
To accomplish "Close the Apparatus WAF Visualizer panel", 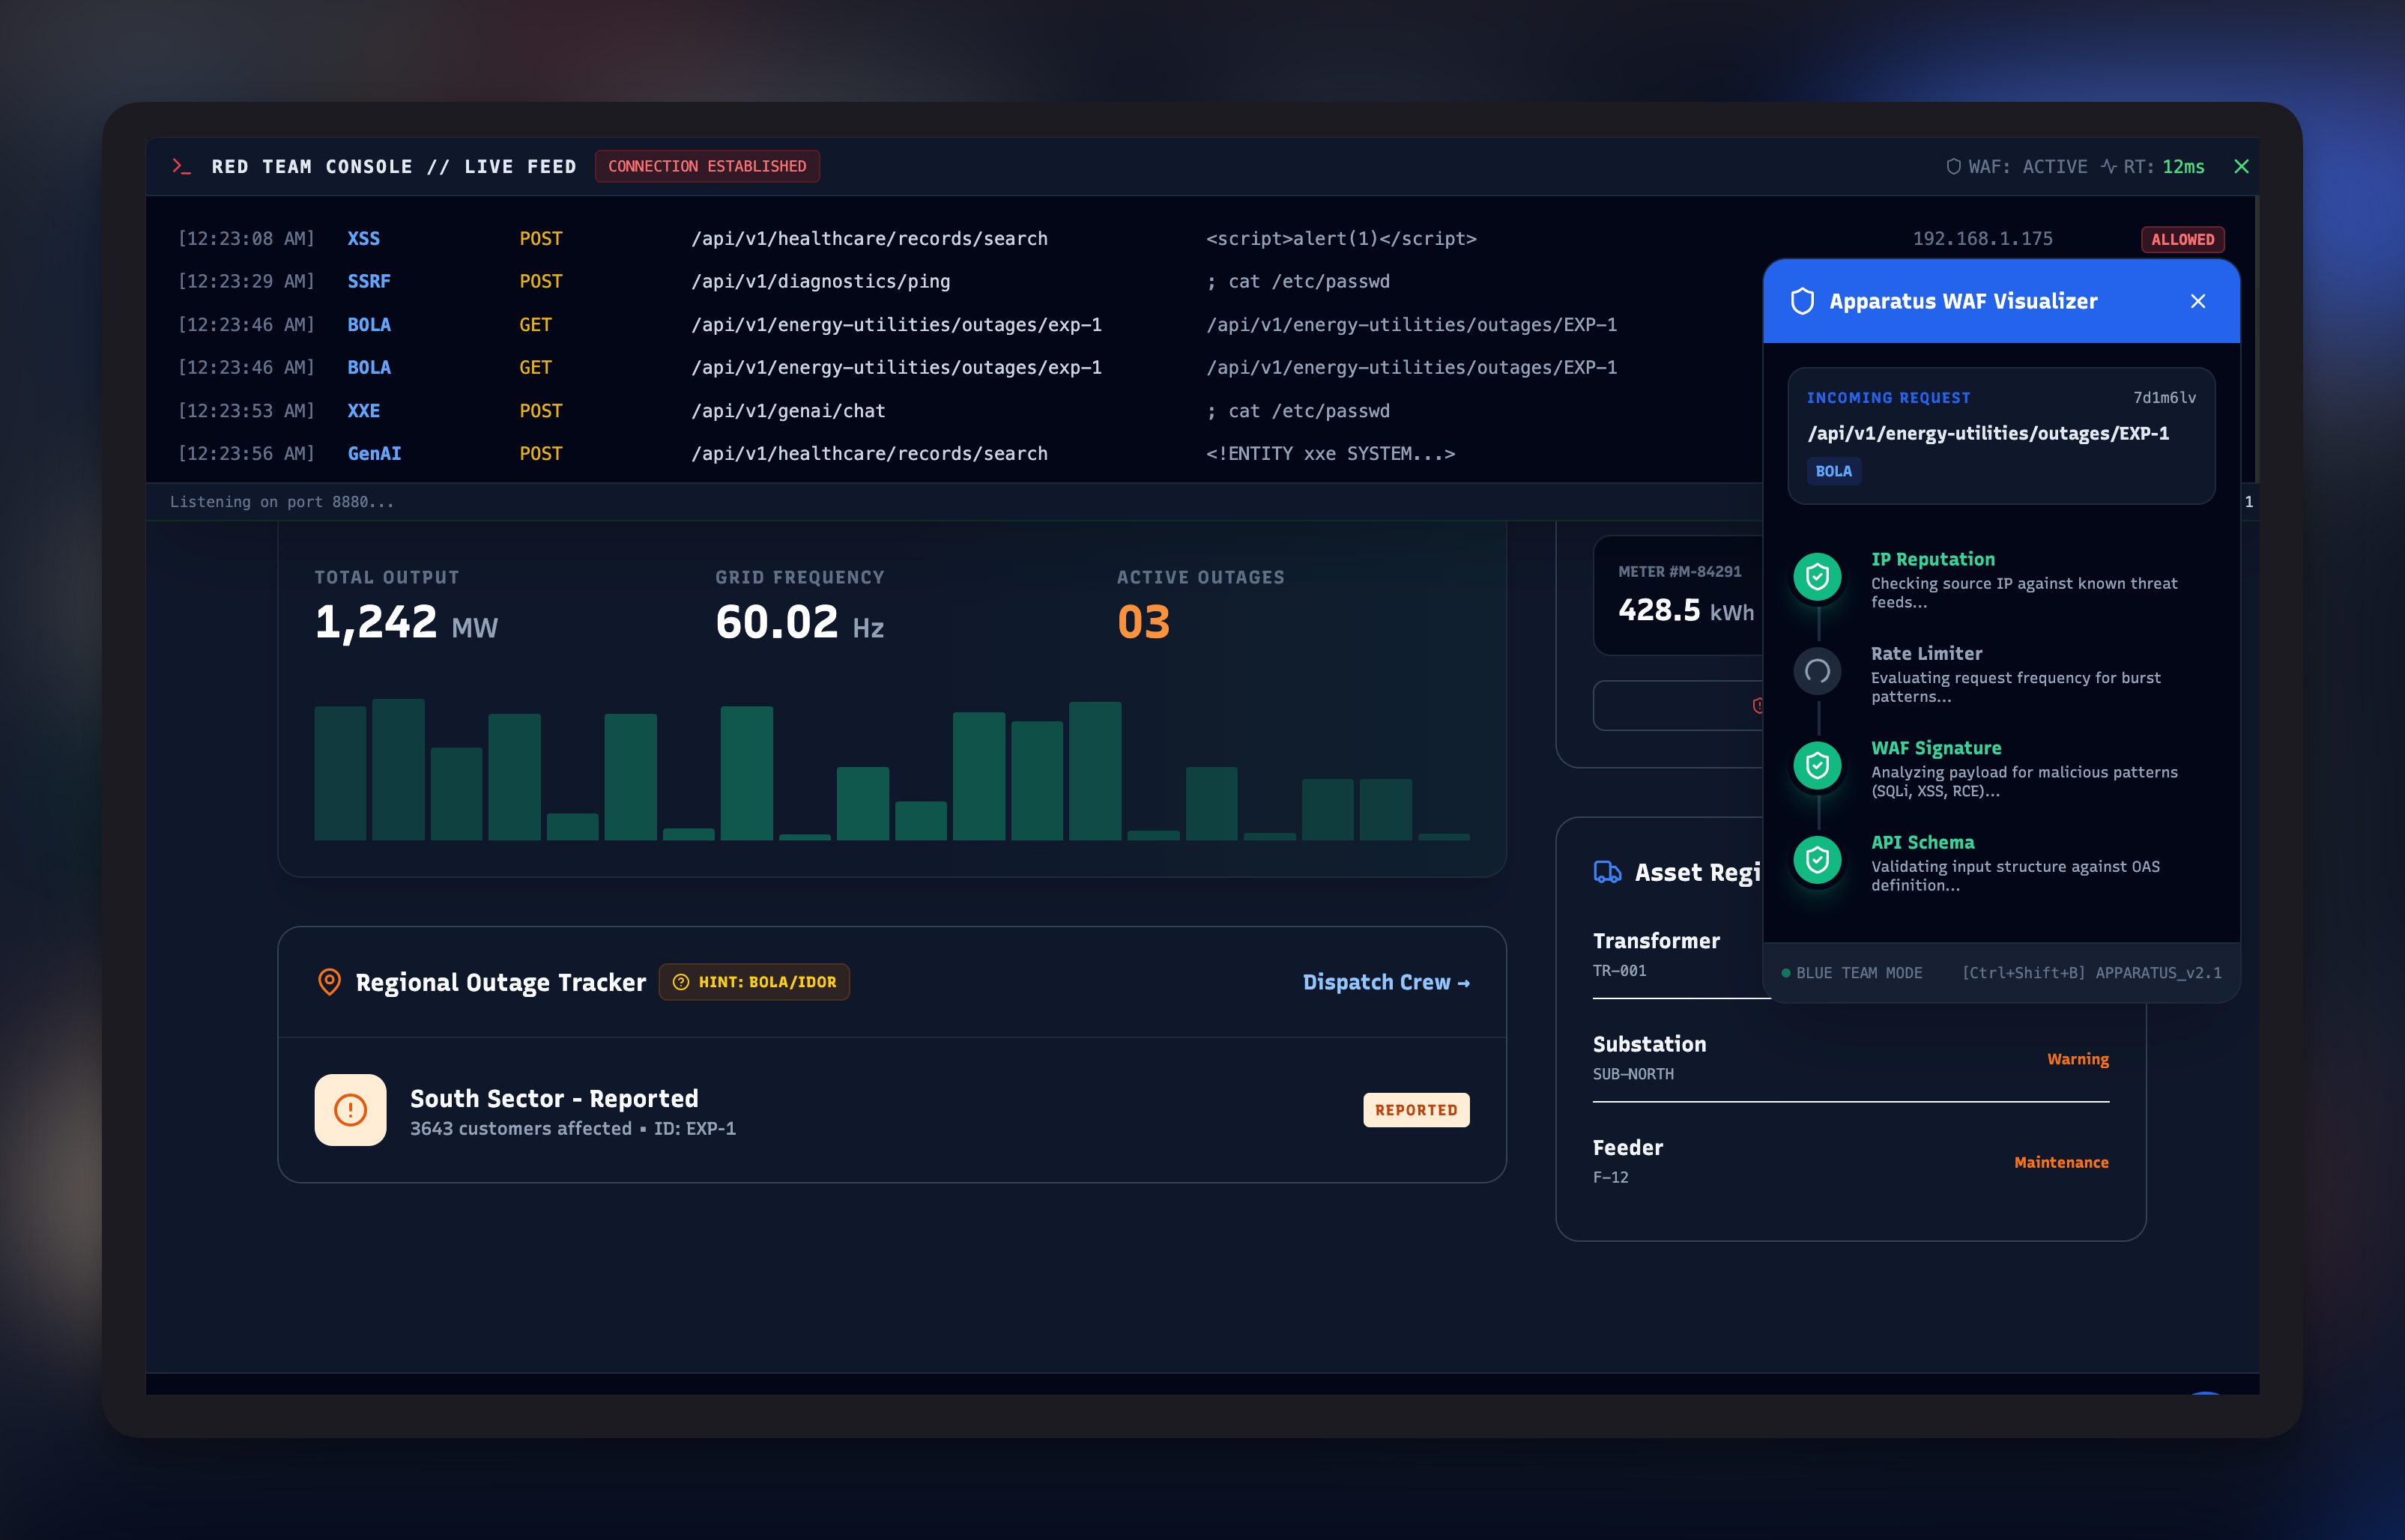I will click(2198, 301).
